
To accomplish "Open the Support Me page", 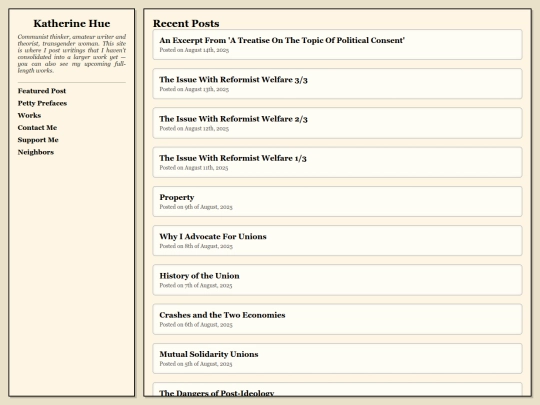I will point(38,140).
